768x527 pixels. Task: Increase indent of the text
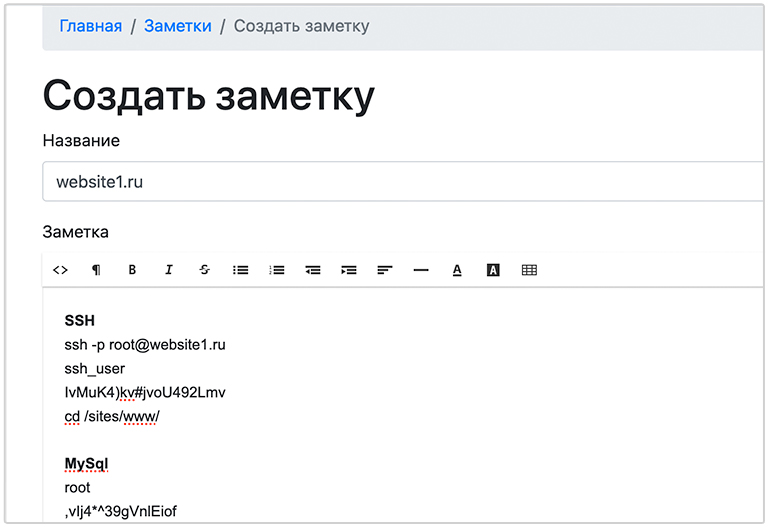(349, 270)
